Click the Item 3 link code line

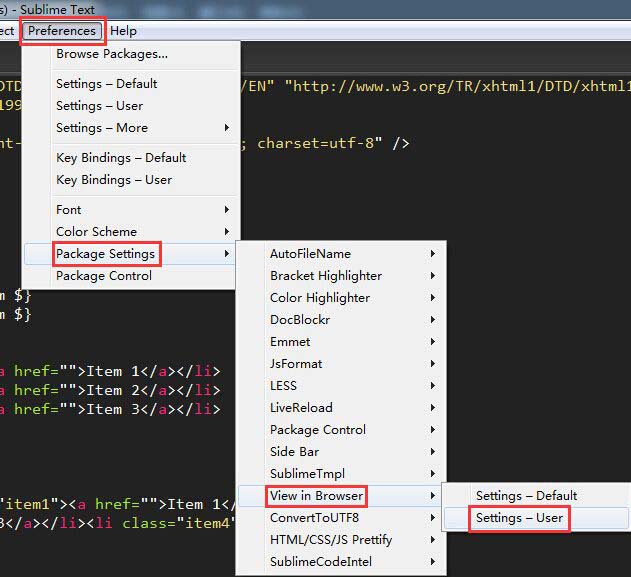(x=110, y=409)
